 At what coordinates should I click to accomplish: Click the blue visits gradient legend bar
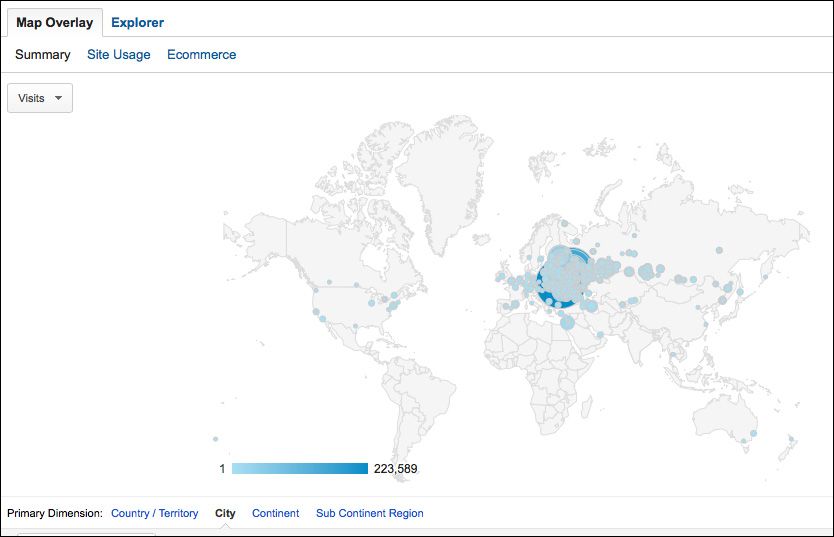300,468
